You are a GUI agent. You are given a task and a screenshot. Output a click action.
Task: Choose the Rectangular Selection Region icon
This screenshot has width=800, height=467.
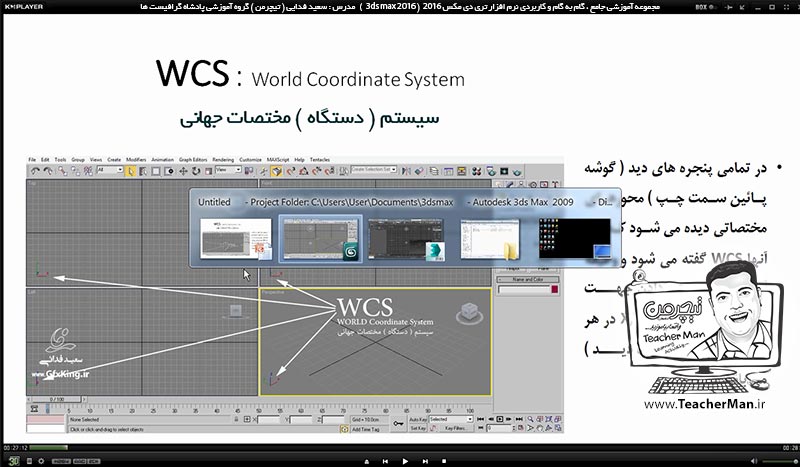(156, 171)
